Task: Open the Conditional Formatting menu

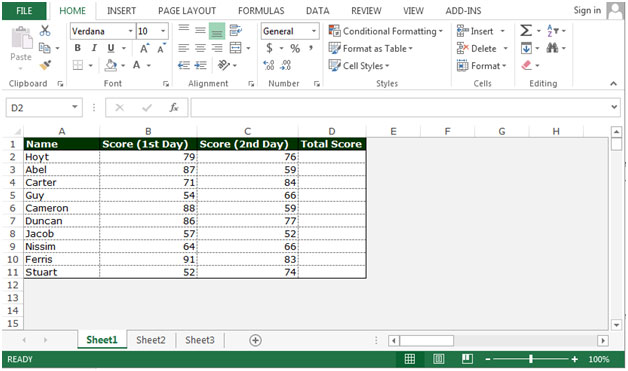Action: tap(386, 31)
